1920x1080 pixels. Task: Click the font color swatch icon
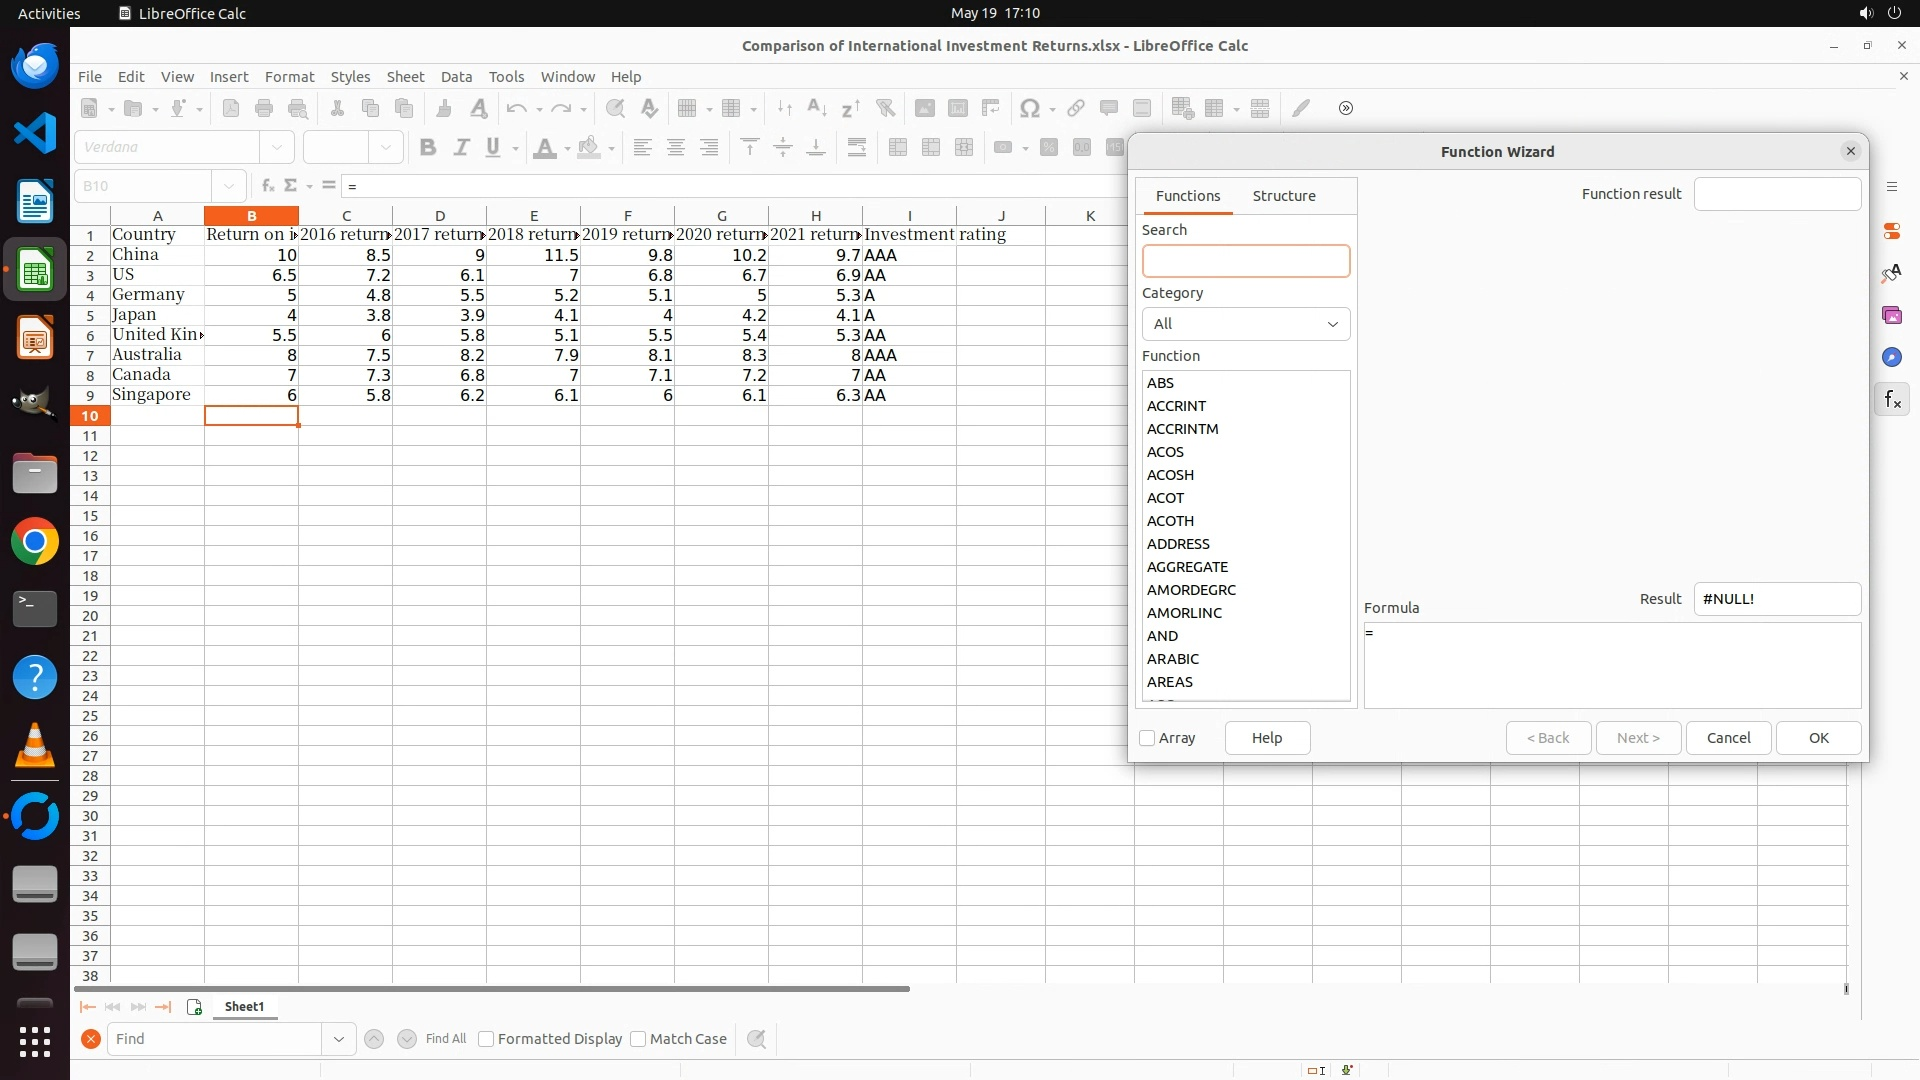(545, 148)
